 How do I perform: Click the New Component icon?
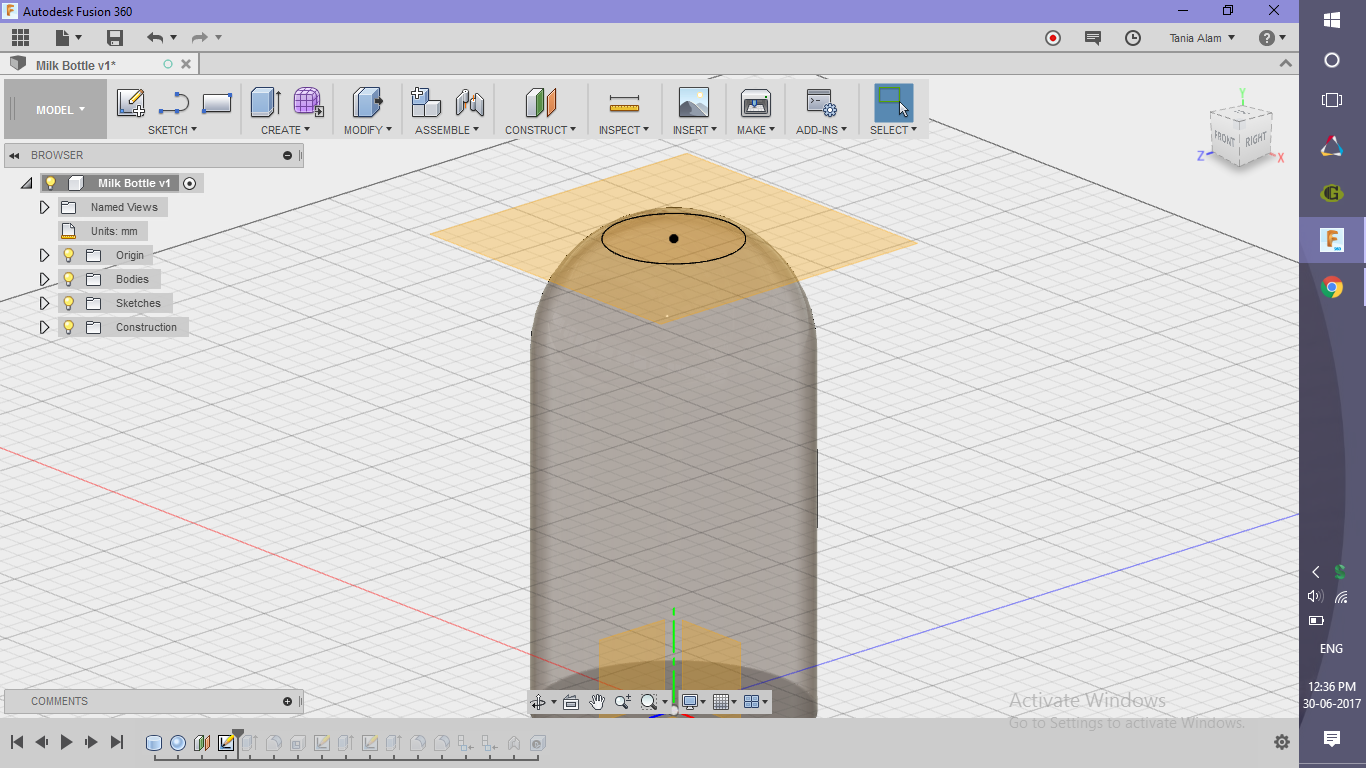pyautogui.click(x=426, y=103)
